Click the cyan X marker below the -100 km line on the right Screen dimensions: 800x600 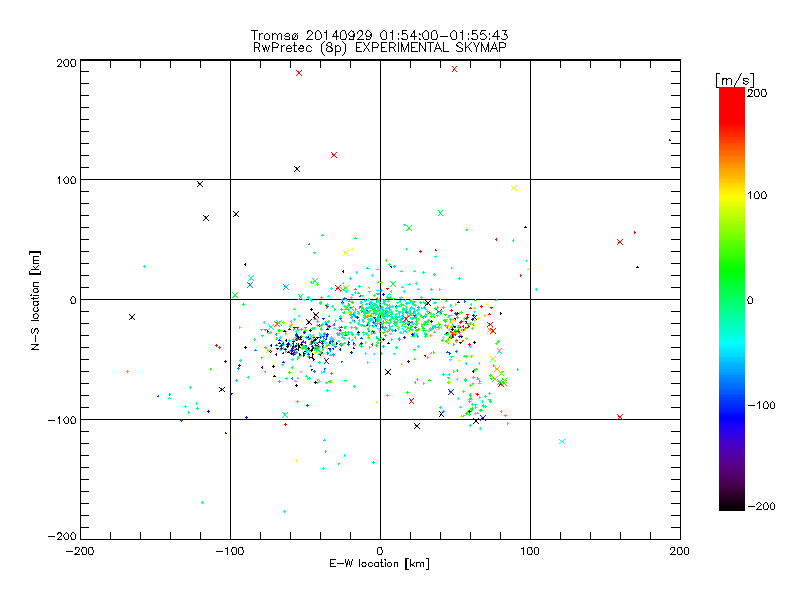[x=562, y=441]
